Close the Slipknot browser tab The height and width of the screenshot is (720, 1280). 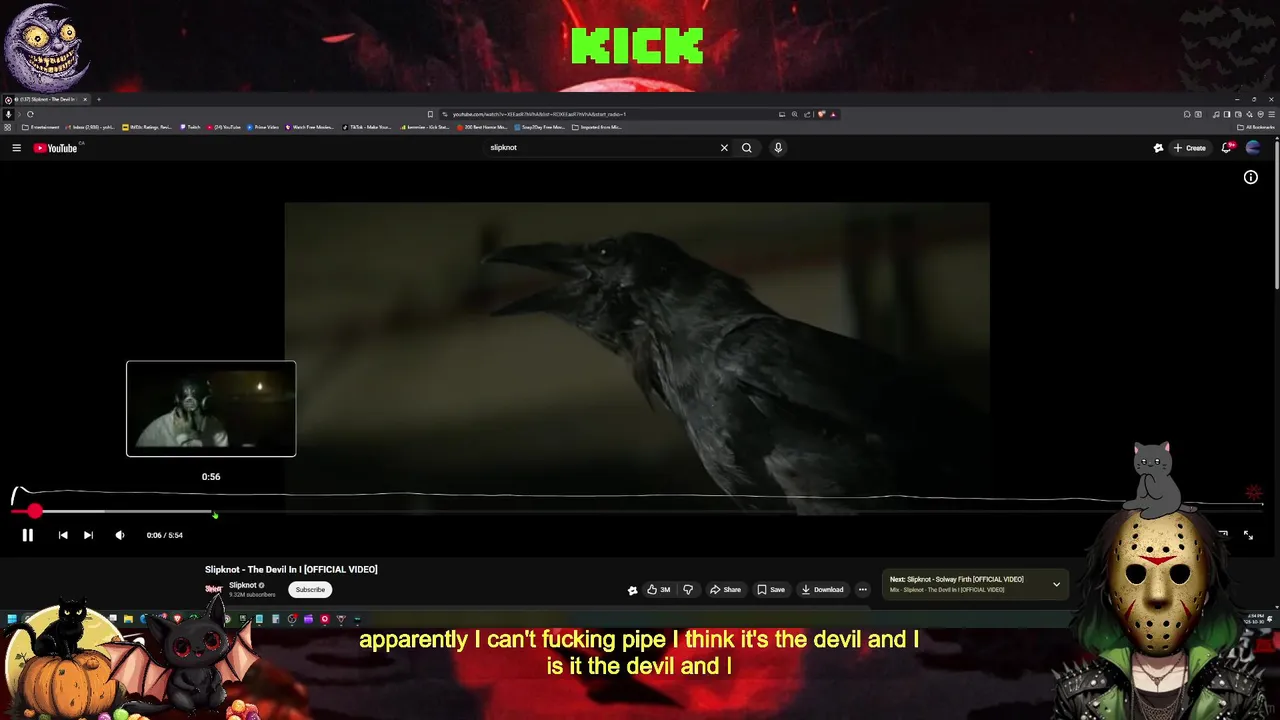click(85, 99)
